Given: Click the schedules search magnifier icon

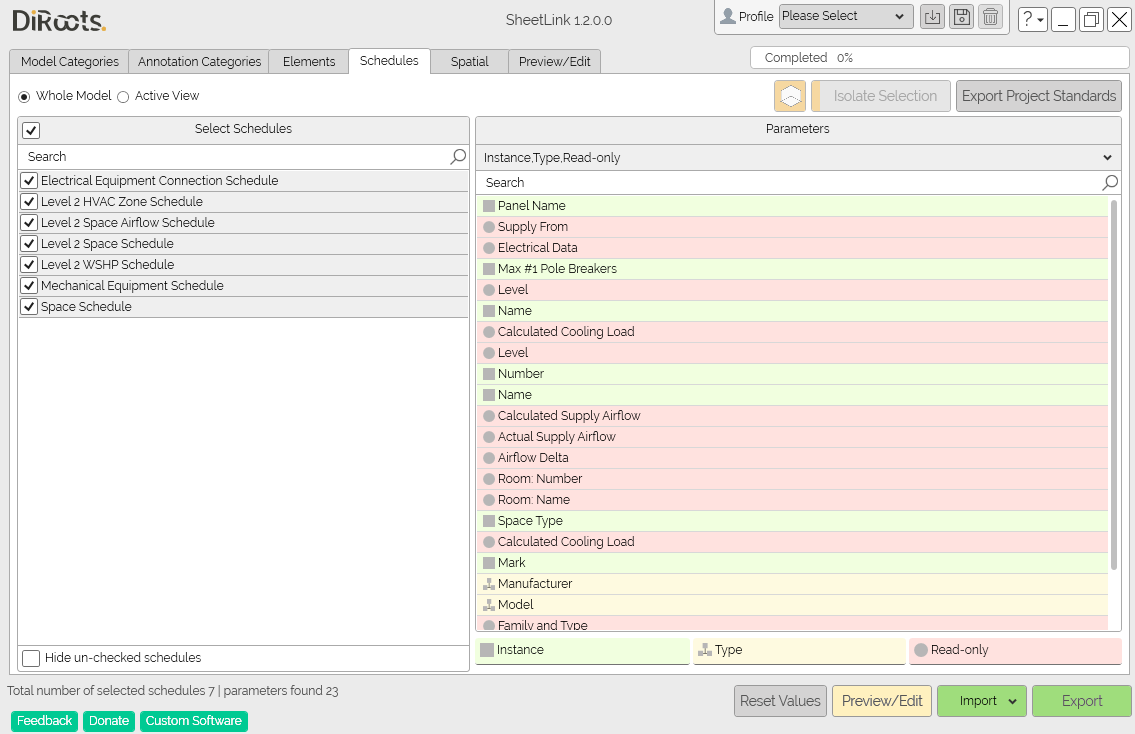Looking at the screenshot, I should click(x=458, y=156).
